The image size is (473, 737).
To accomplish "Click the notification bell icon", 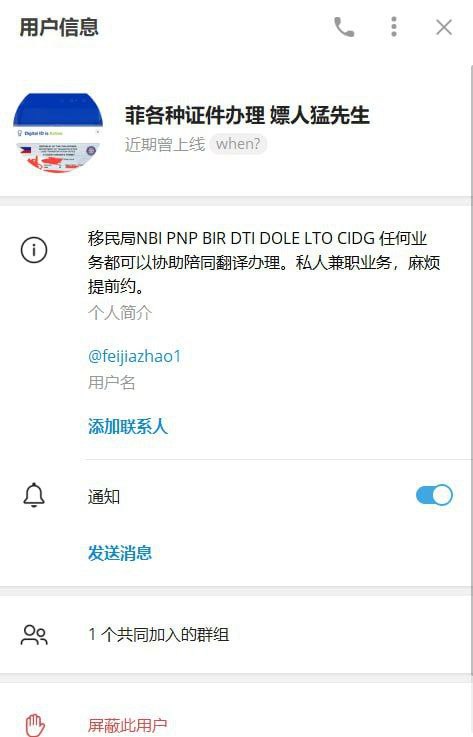I will point(34,495).
